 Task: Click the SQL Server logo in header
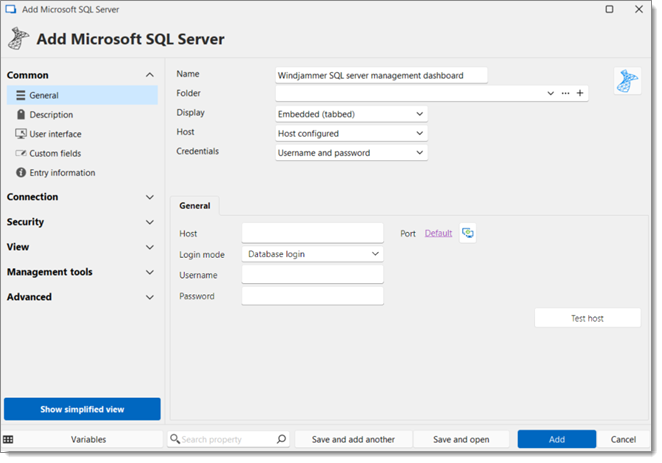pos(19,38)
